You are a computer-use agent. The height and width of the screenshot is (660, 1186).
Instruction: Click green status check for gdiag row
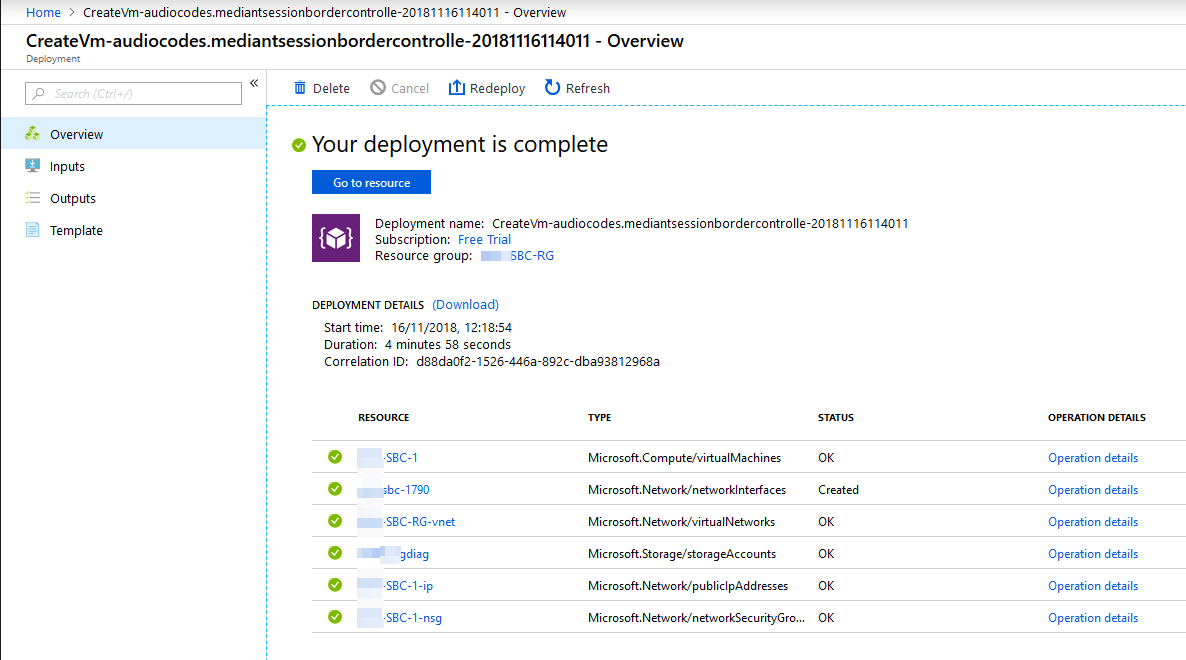(335, 553)
